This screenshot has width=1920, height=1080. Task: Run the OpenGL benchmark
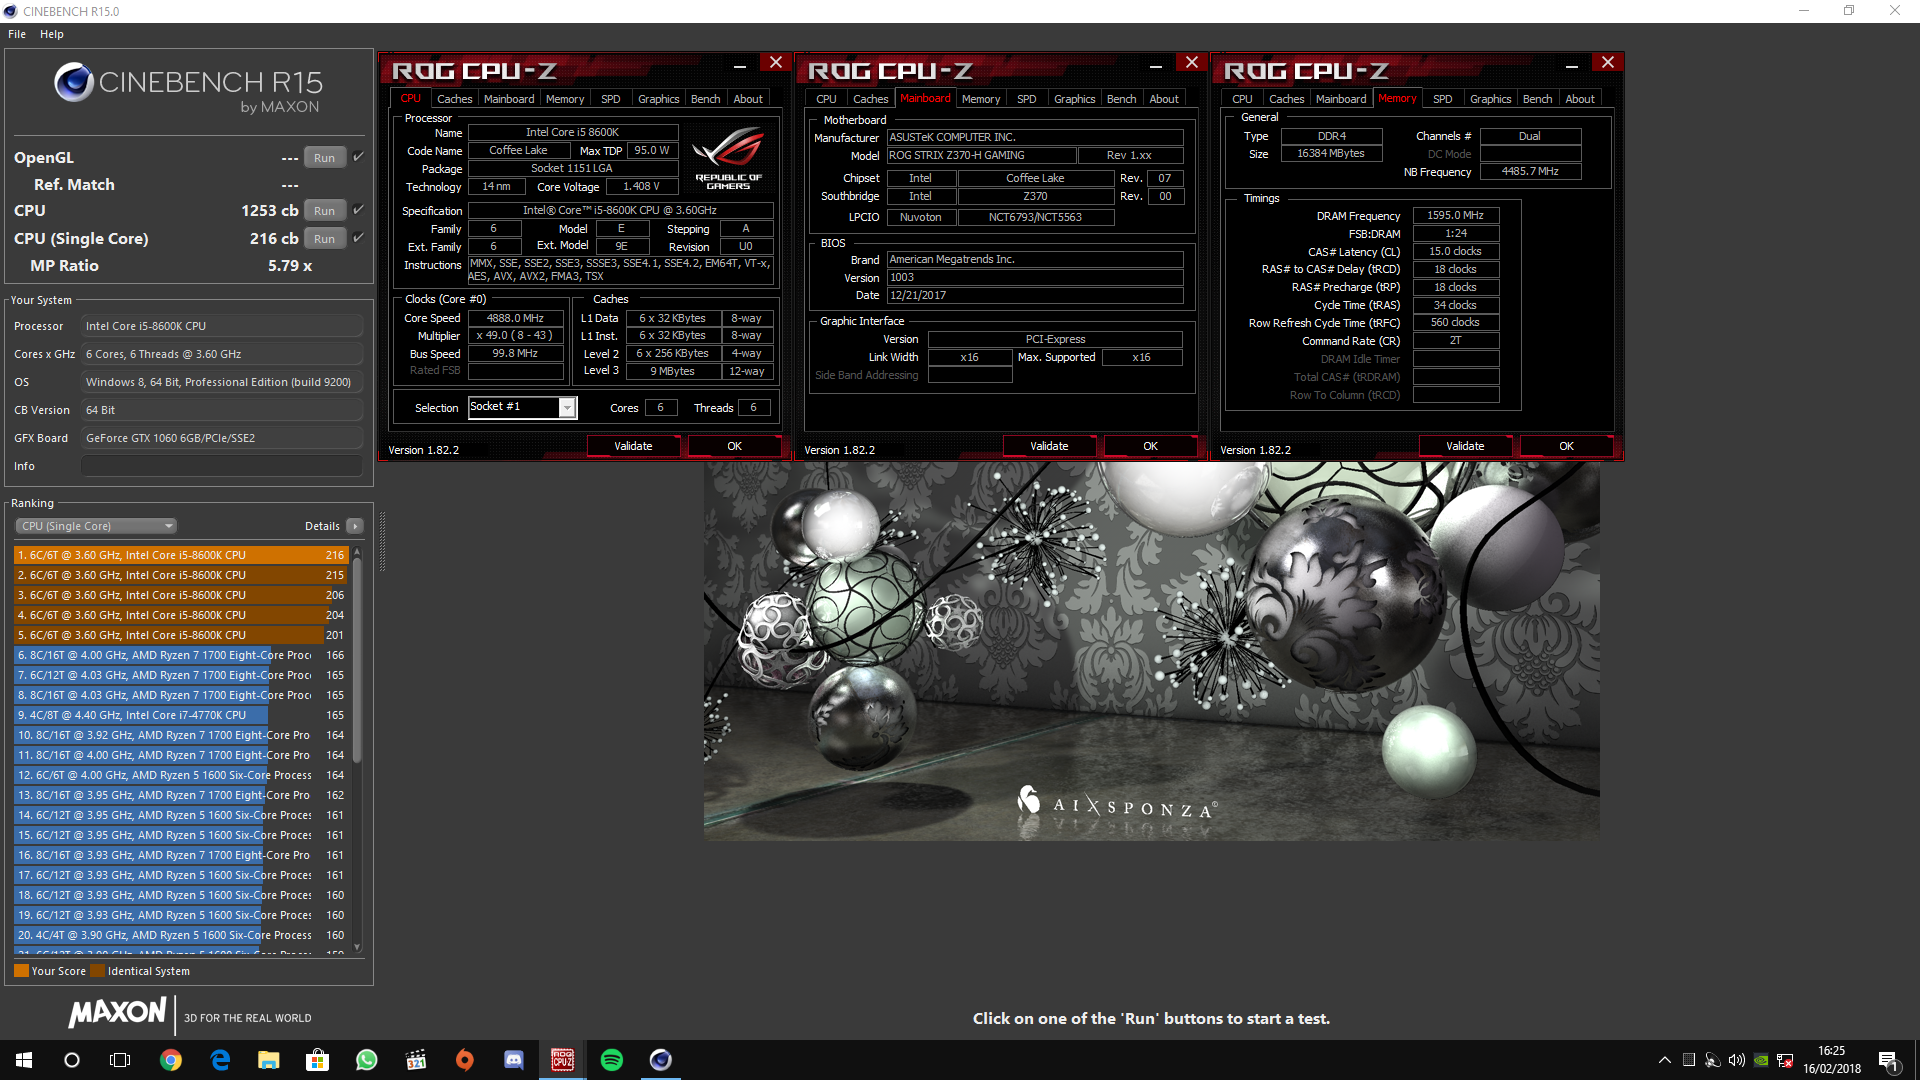[324, 158]
